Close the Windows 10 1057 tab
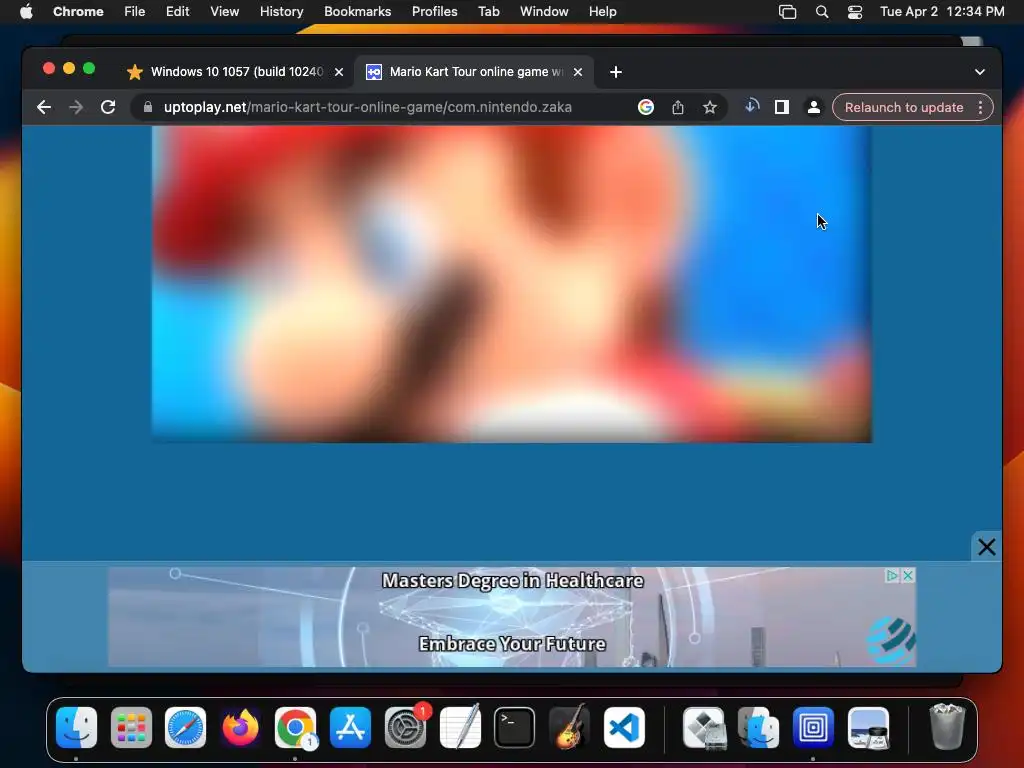The image size is (1024, 768). 339,72
